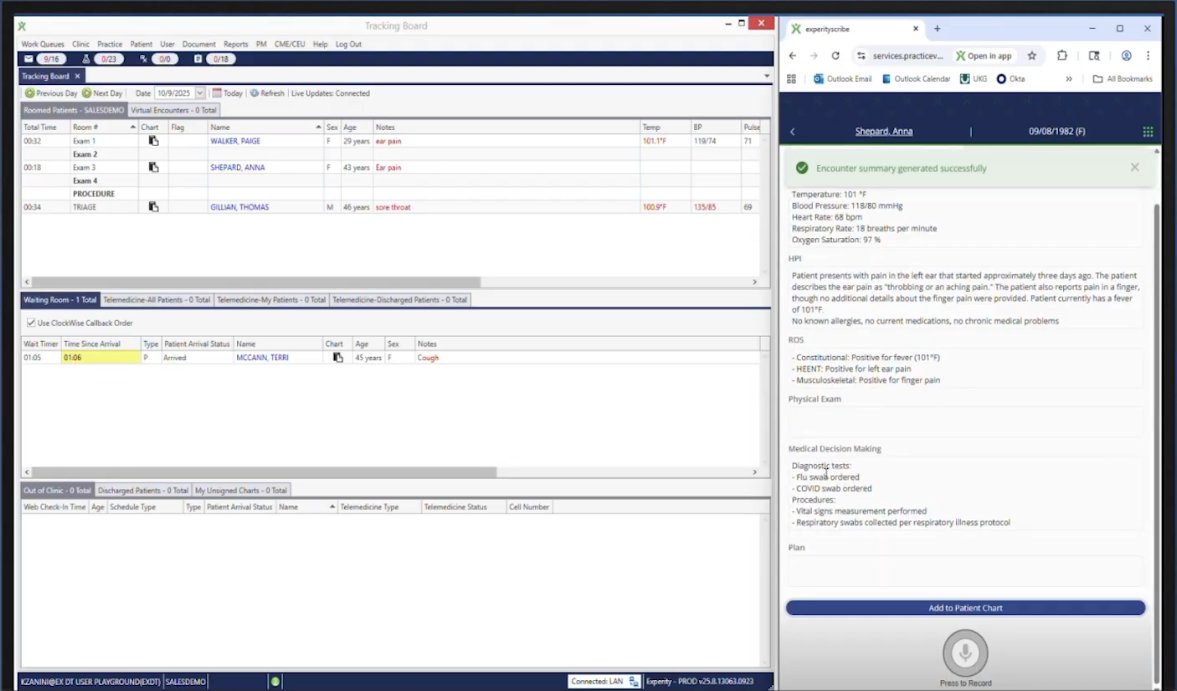1177x691 pixels.
Task: Expand hidden bookmarks overflow chevron
Action: coord(1069,79)
